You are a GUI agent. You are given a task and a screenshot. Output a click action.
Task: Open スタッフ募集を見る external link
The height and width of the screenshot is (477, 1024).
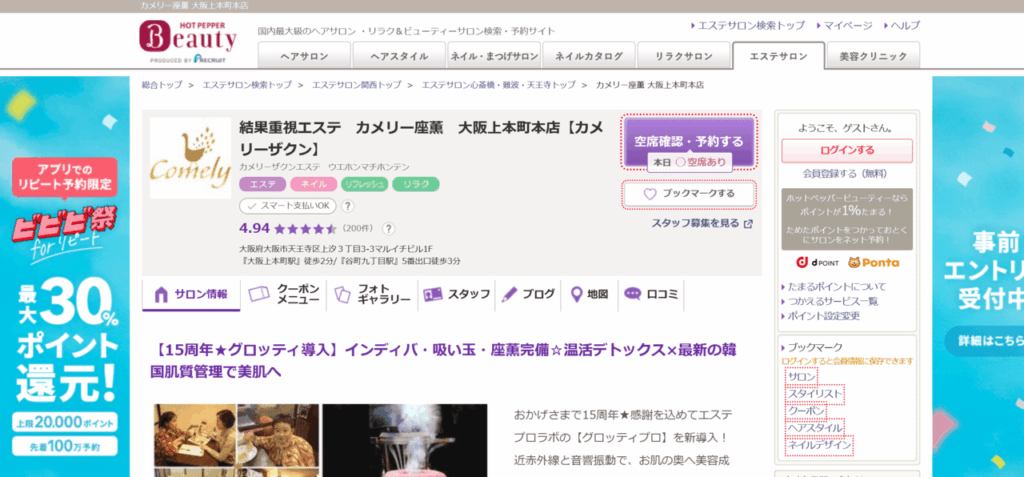pyautogui.click(x=702, y=223)
